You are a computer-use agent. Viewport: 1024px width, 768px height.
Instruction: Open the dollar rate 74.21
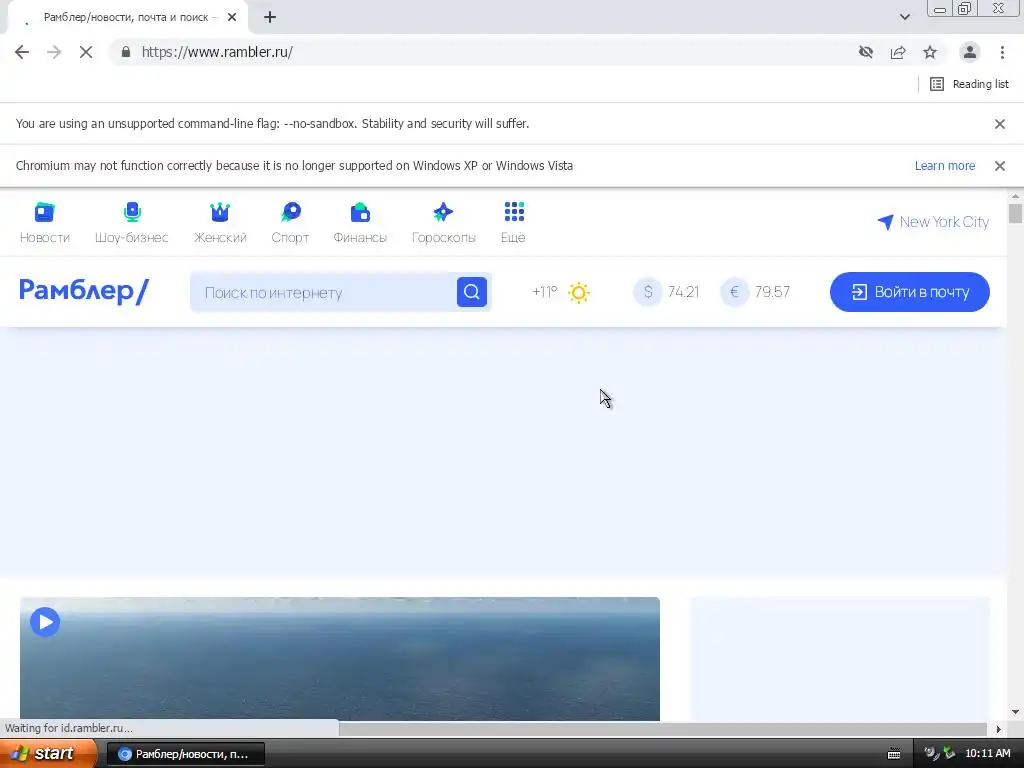[667, 292]
